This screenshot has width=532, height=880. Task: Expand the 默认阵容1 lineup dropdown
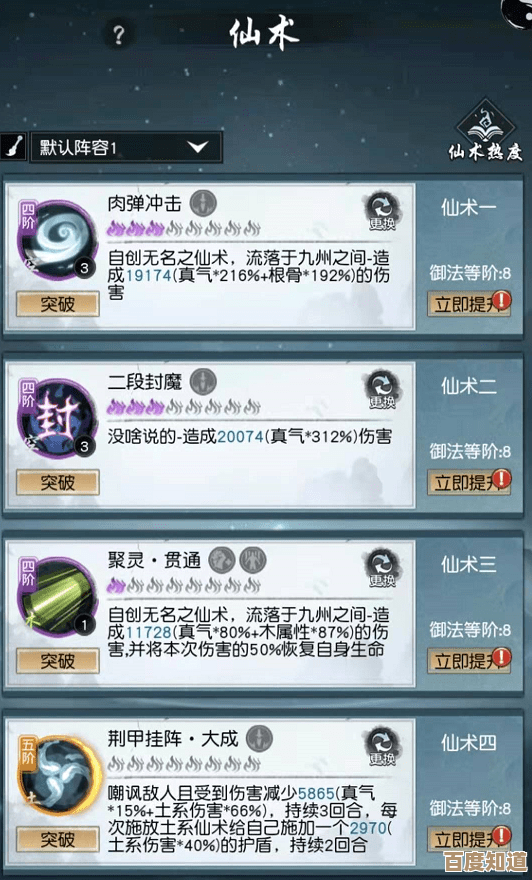point(126,148)
